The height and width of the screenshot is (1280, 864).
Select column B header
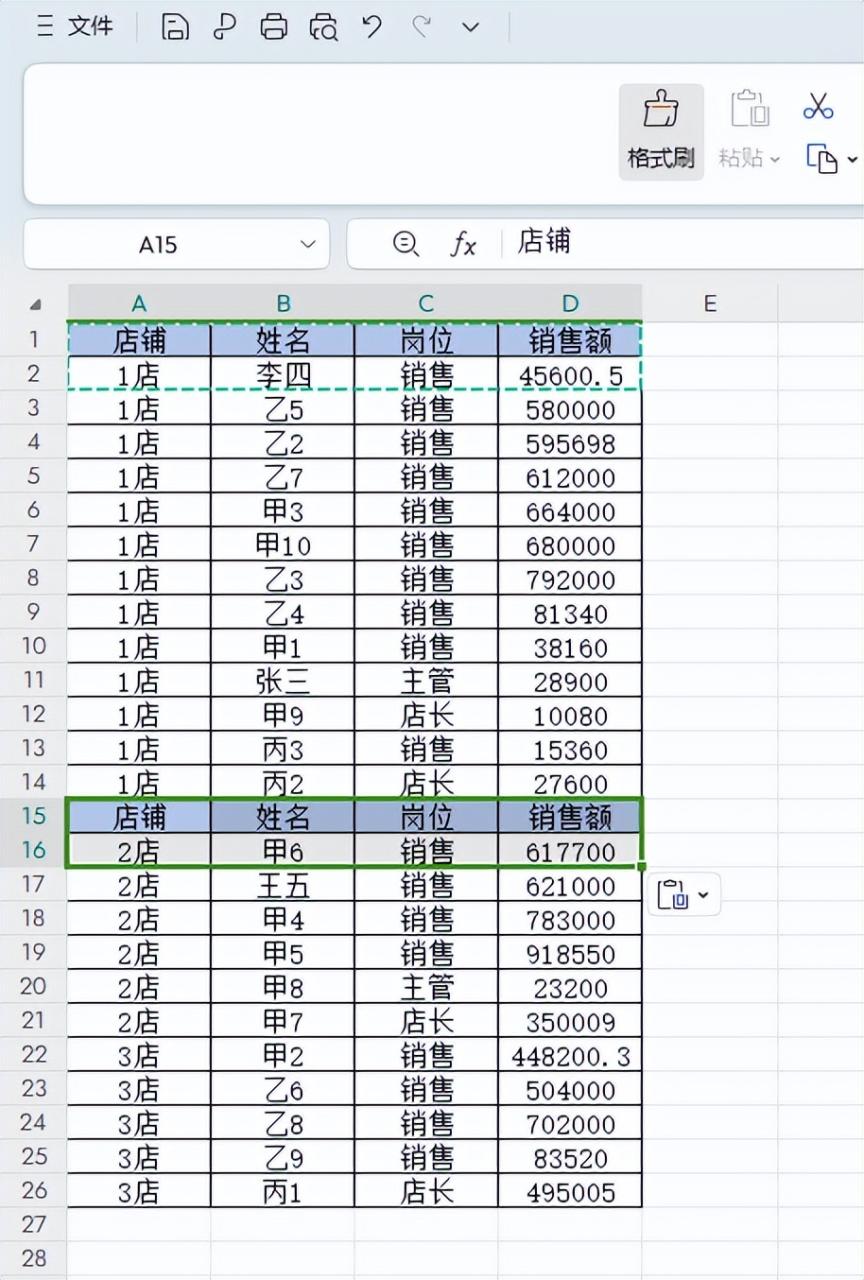[x=283, y=303]
